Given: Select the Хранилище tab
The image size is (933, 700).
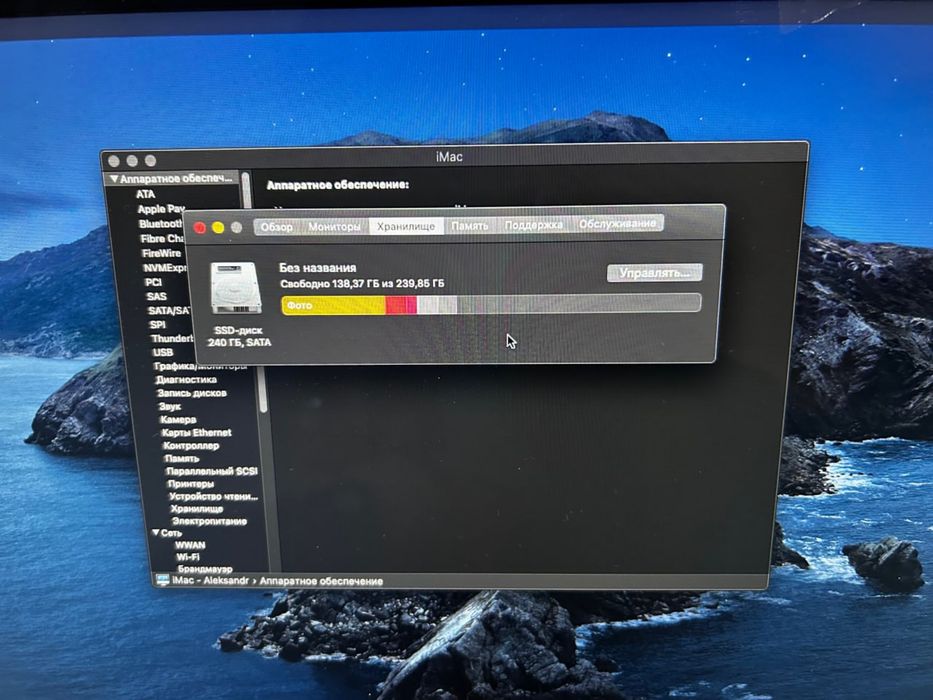Looking at the screenshot, I should 406,226.
